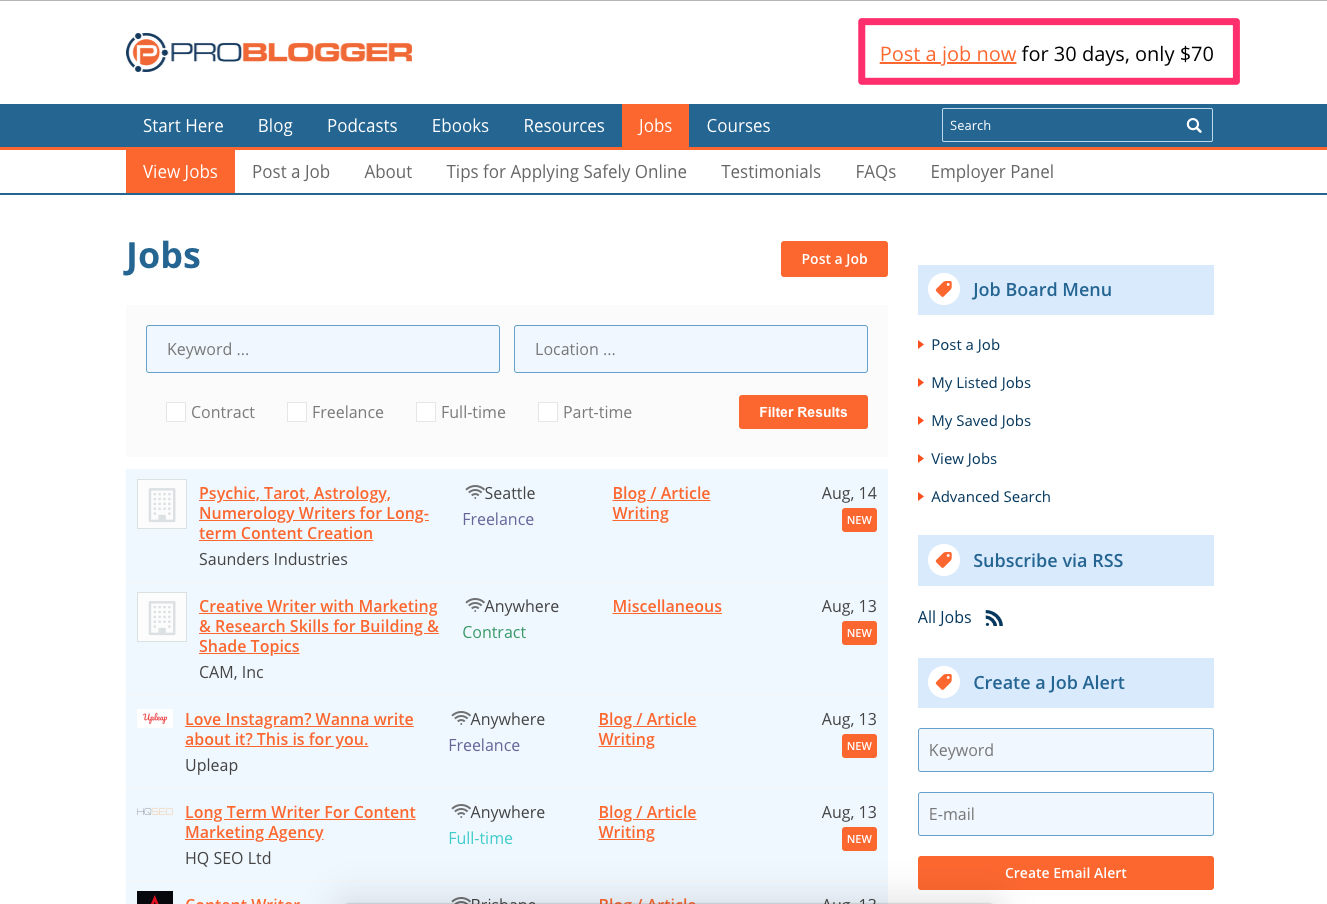Open the Blog menu item
The image size is (1327, 904).
[x=275, y=126]
